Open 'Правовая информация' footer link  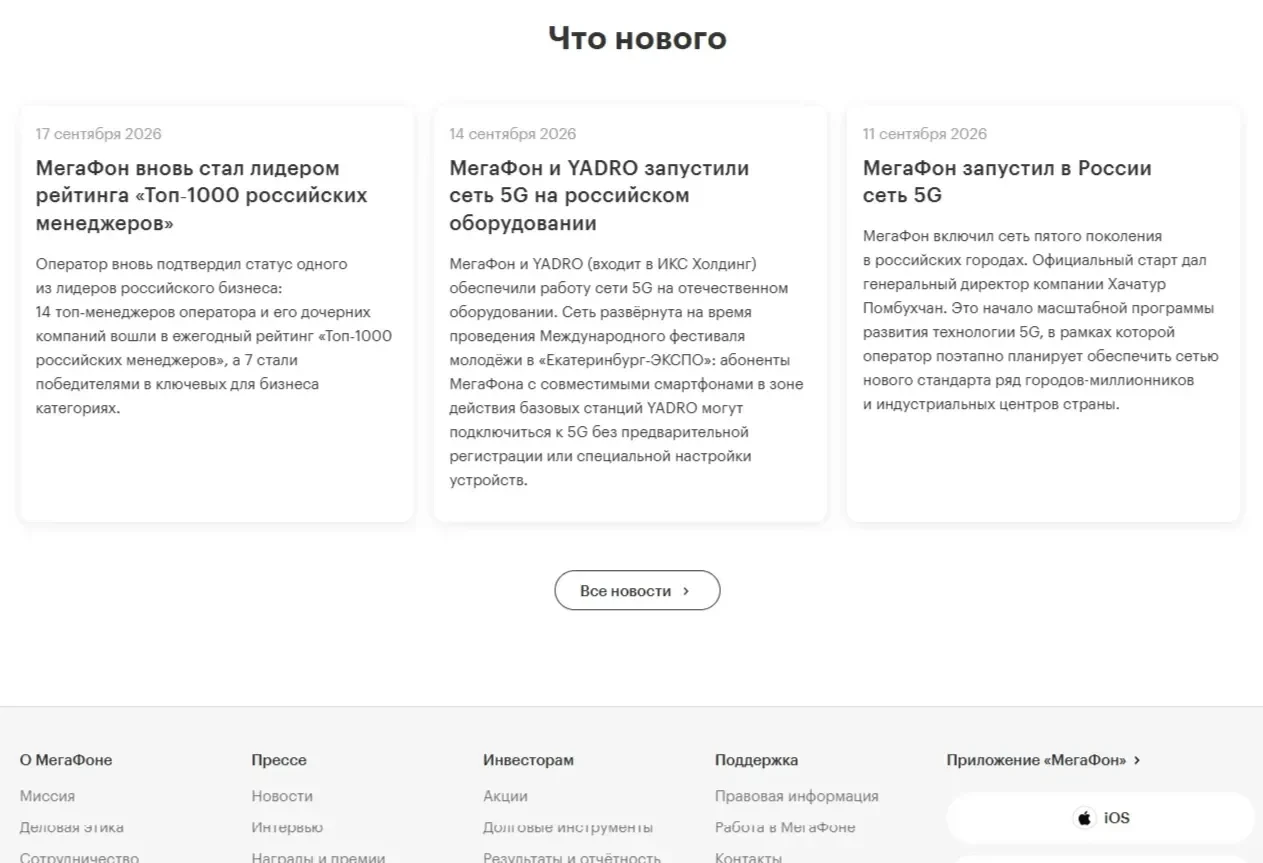pos(797,796)
